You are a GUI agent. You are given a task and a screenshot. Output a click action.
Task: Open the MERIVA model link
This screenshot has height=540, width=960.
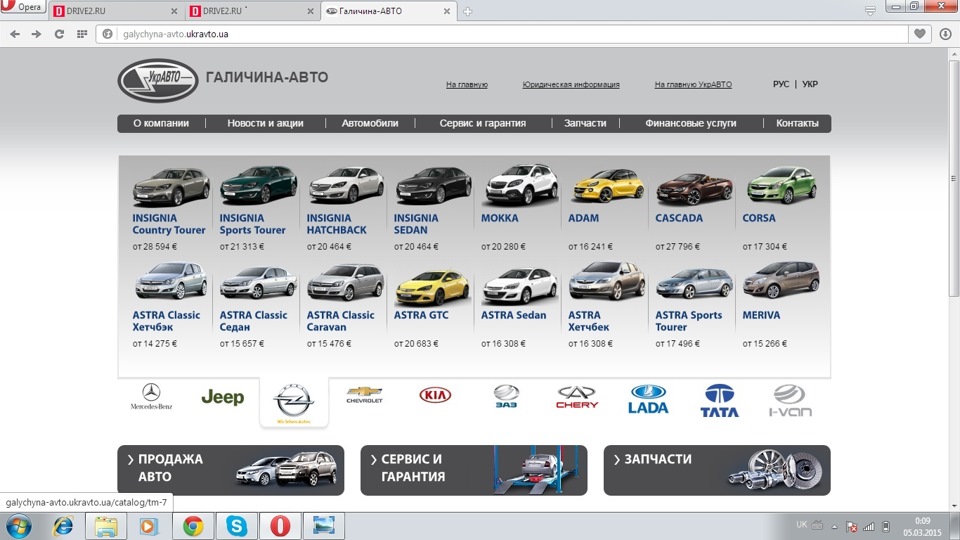tap(761, 315)
